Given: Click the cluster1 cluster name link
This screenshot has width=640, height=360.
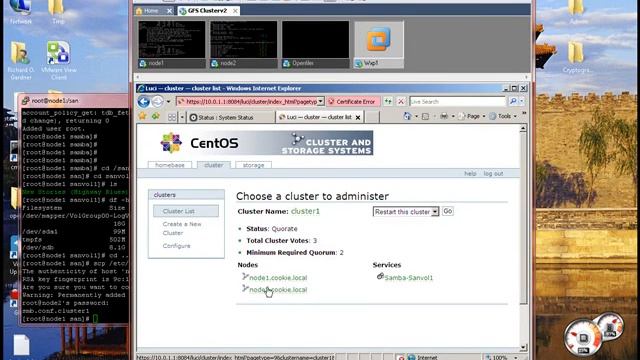Looking at the screenshot, I should [x=305, y=211].
